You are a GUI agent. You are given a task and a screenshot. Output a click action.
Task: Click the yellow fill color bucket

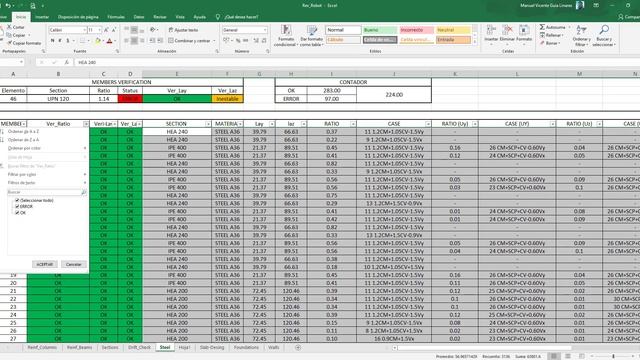click(98, 41)
